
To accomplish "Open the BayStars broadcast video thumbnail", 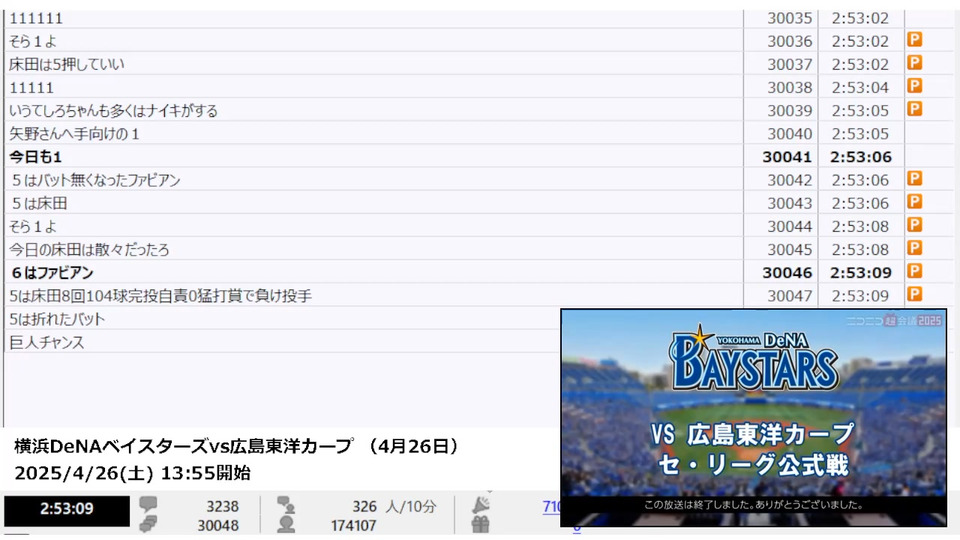I will [754, 418].
